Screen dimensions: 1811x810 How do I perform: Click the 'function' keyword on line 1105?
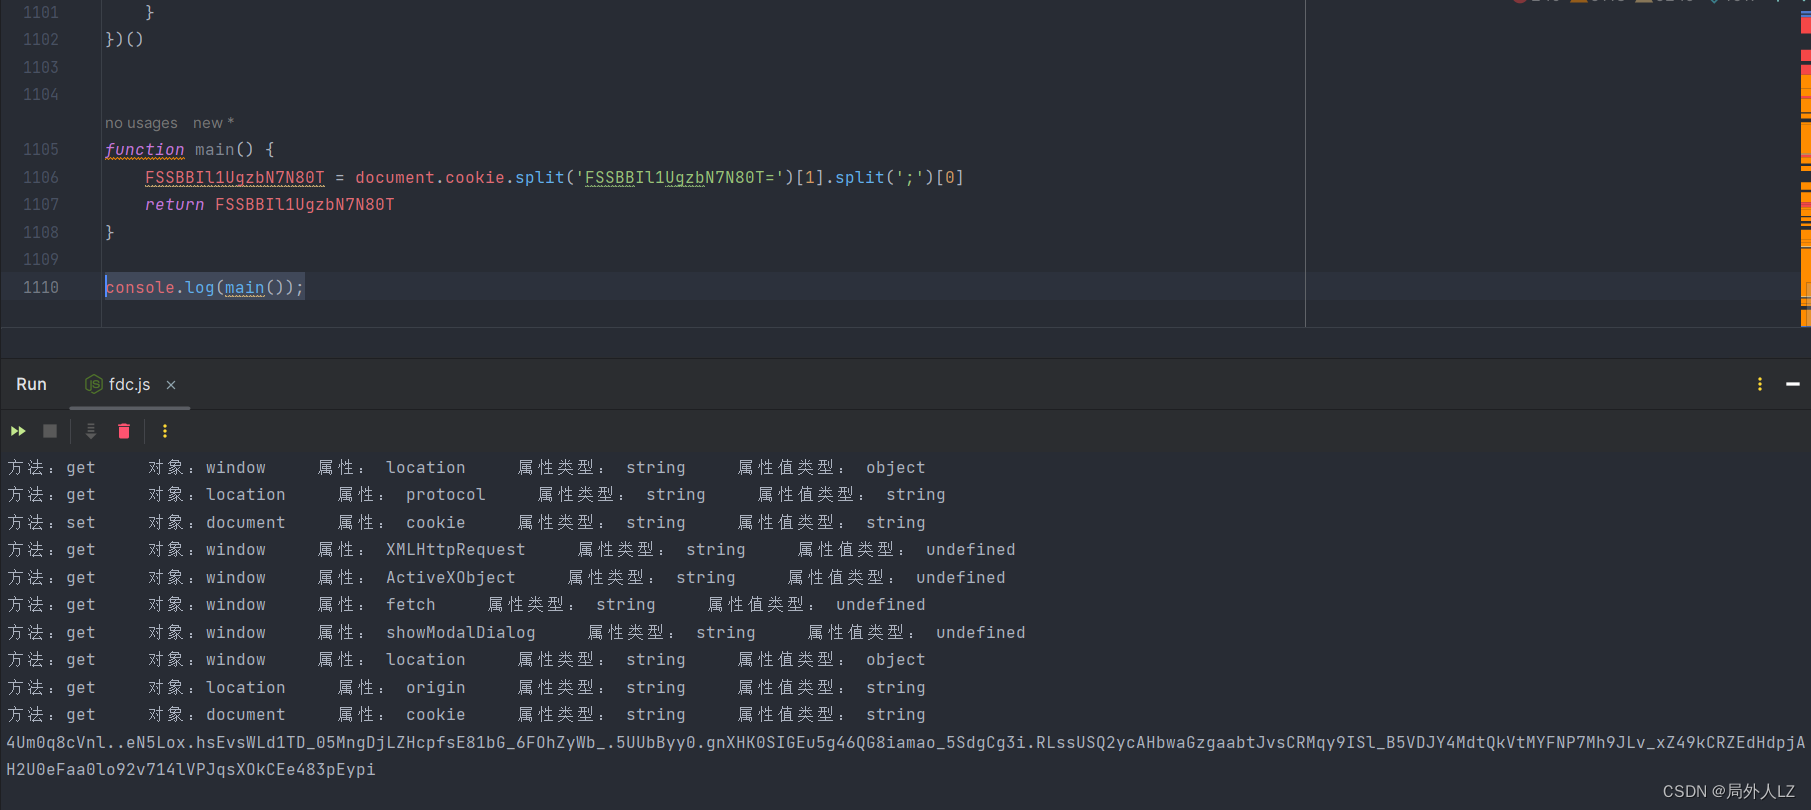click(x=145, y=149)
